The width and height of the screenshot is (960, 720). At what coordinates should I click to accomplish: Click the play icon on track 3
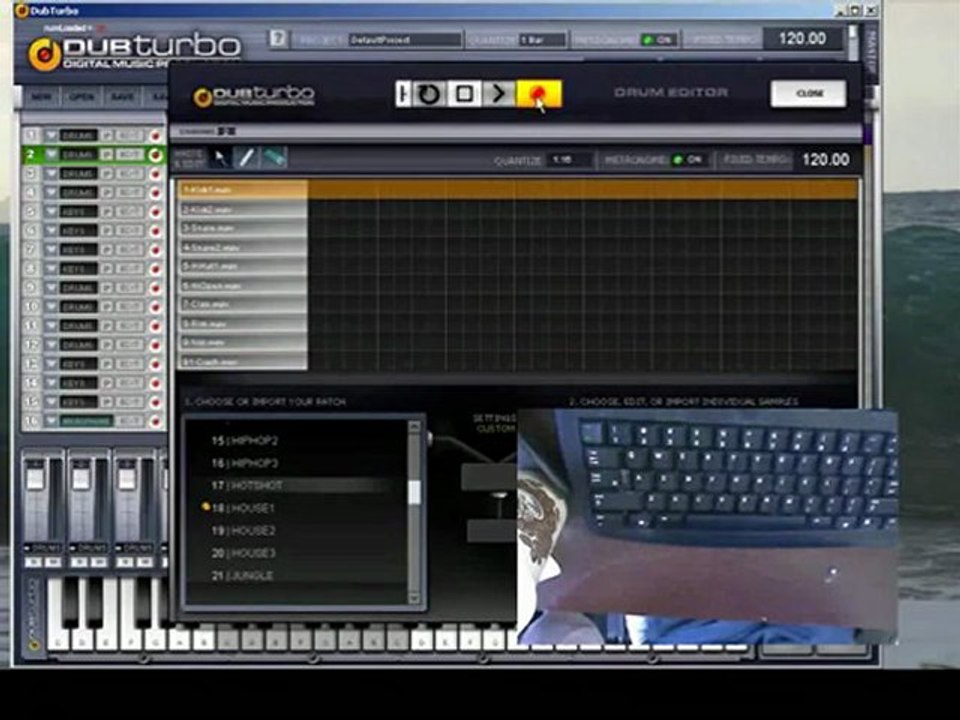107,174
